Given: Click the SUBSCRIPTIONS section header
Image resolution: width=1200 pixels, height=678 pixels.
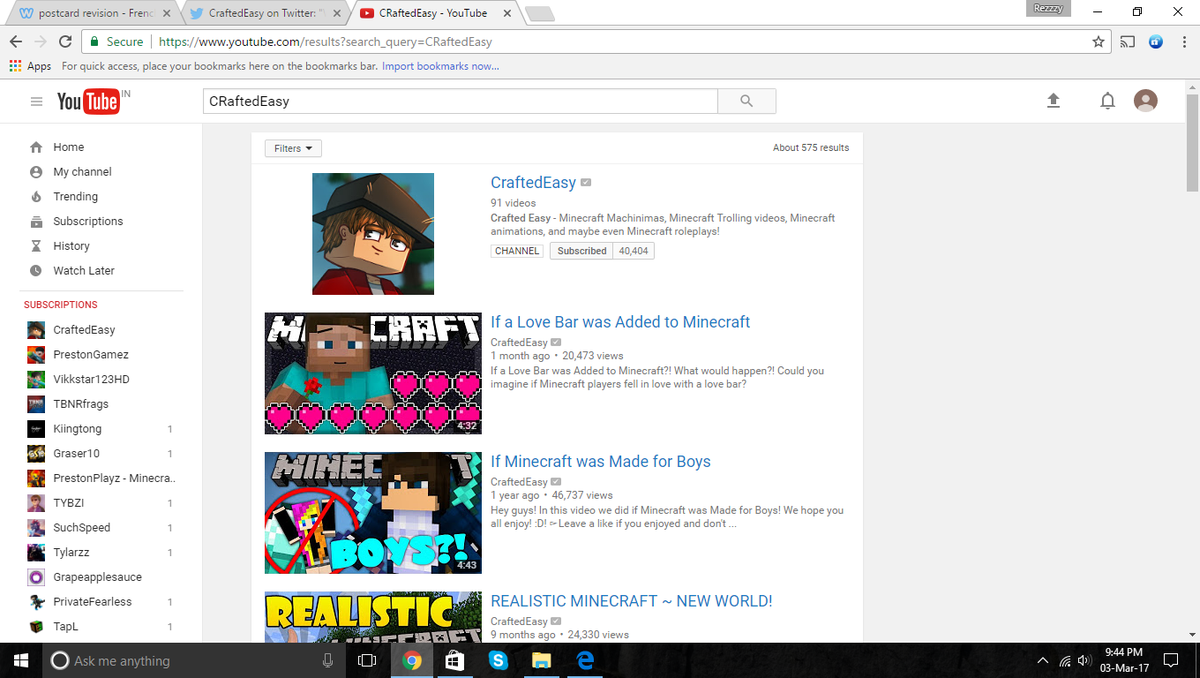Looking at the screenshot, I should pyautogui.click(x=61, y=304).
